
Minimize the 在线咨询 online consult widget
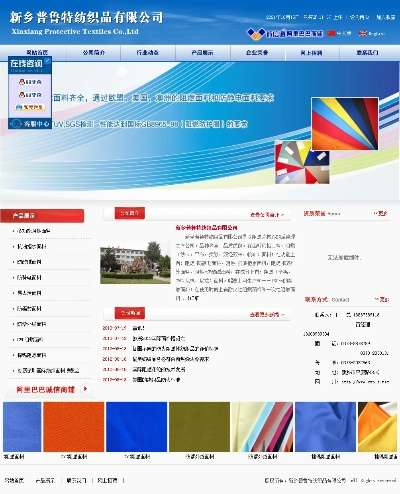point(48,61)
